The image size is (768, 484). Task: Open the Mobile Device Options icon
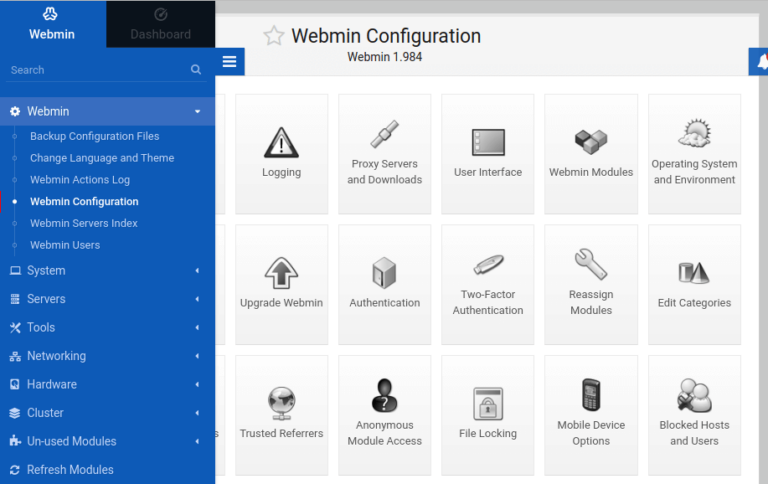591,396
